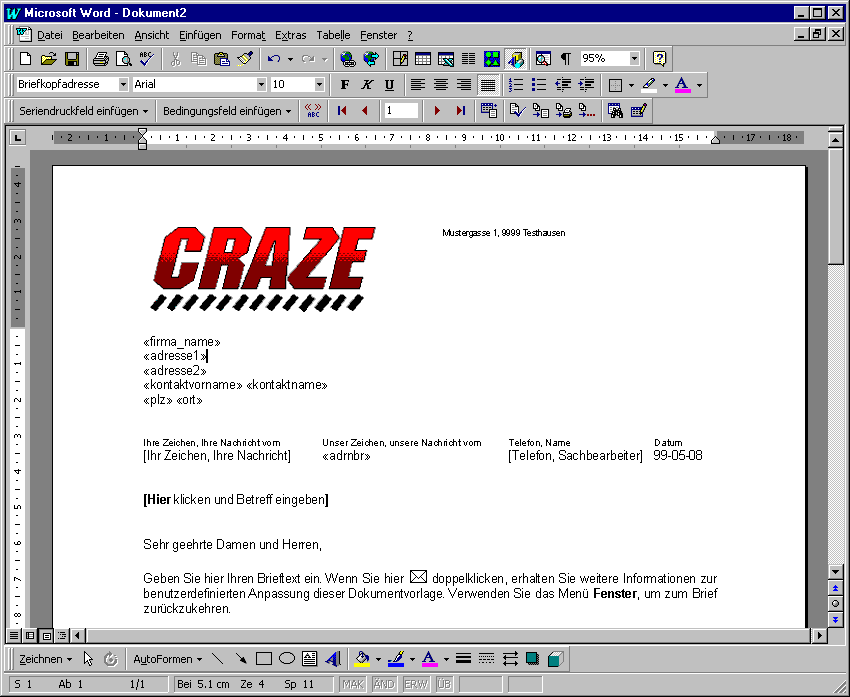The image size is (850, 697).
Task: Open the Format menu
Action: tap(248, 35)
